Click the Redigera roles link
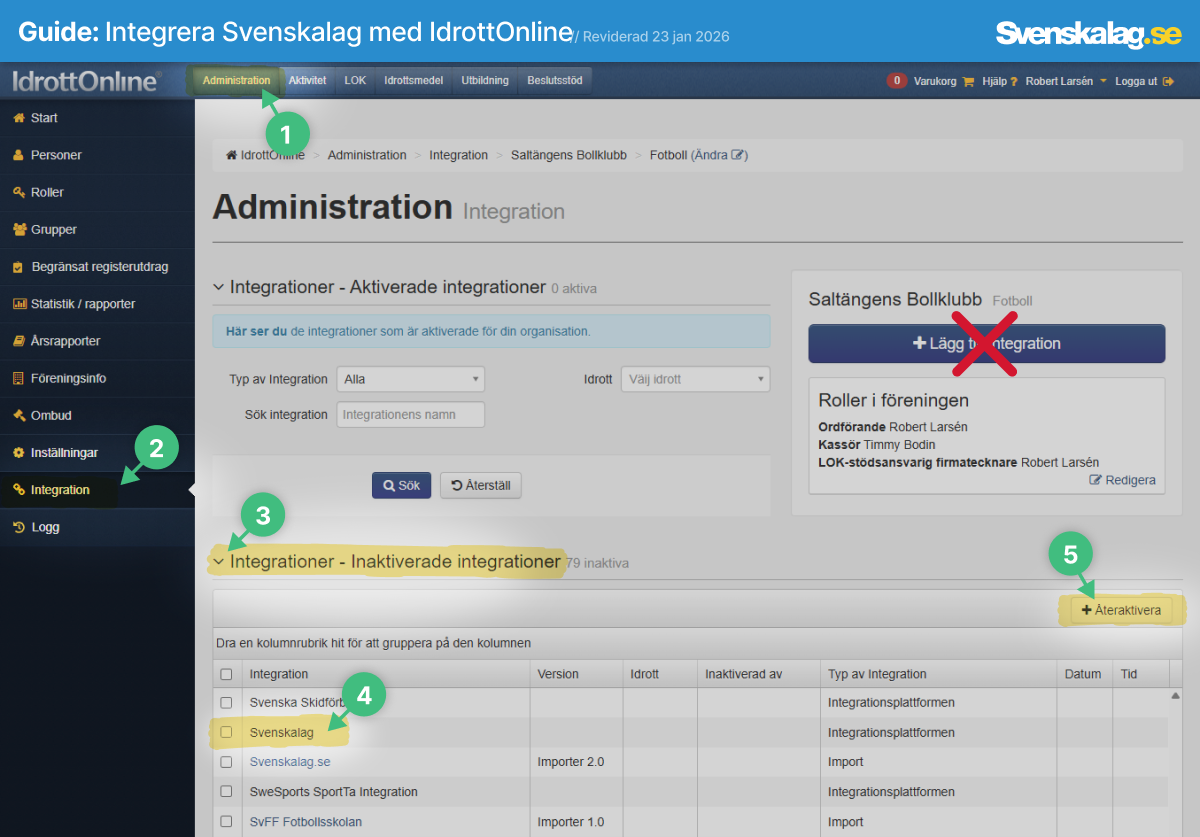This screenshot has width=1200, height=837. point(1122,480)
